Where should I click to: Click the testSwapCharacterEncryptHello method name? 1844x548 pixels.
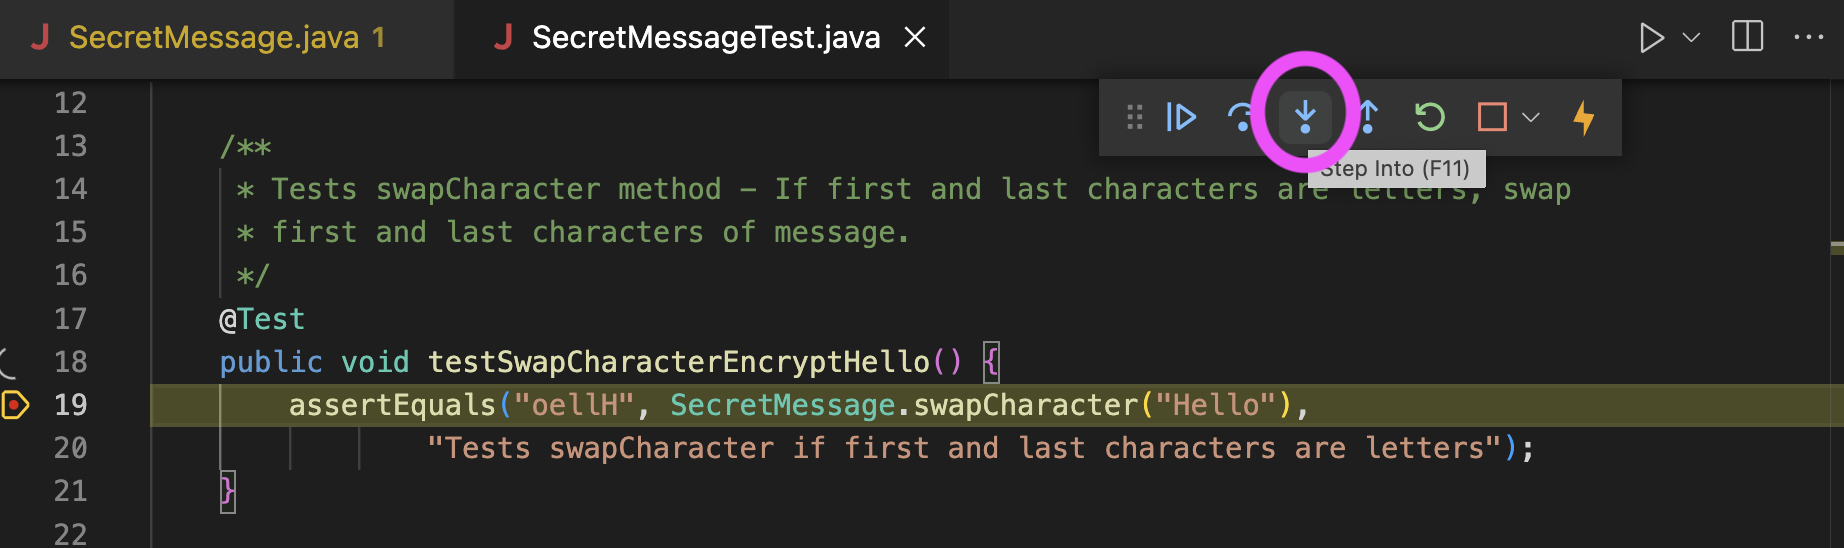(679, 362)
